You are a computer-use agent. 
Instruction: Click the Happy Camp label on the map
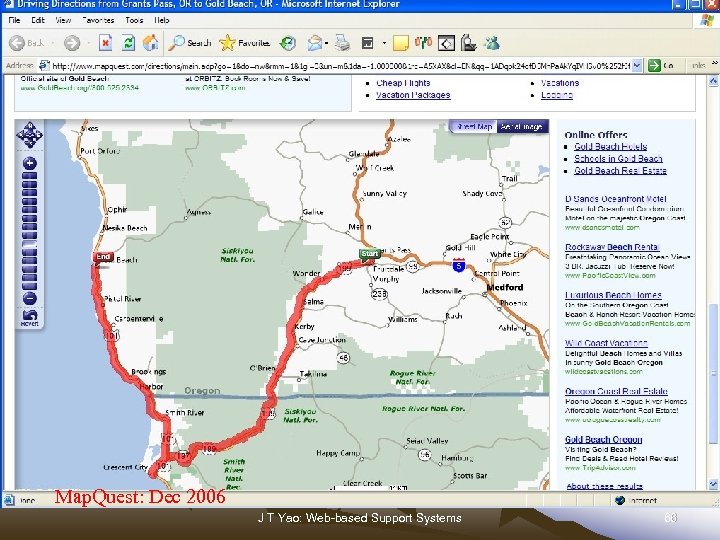338,453
